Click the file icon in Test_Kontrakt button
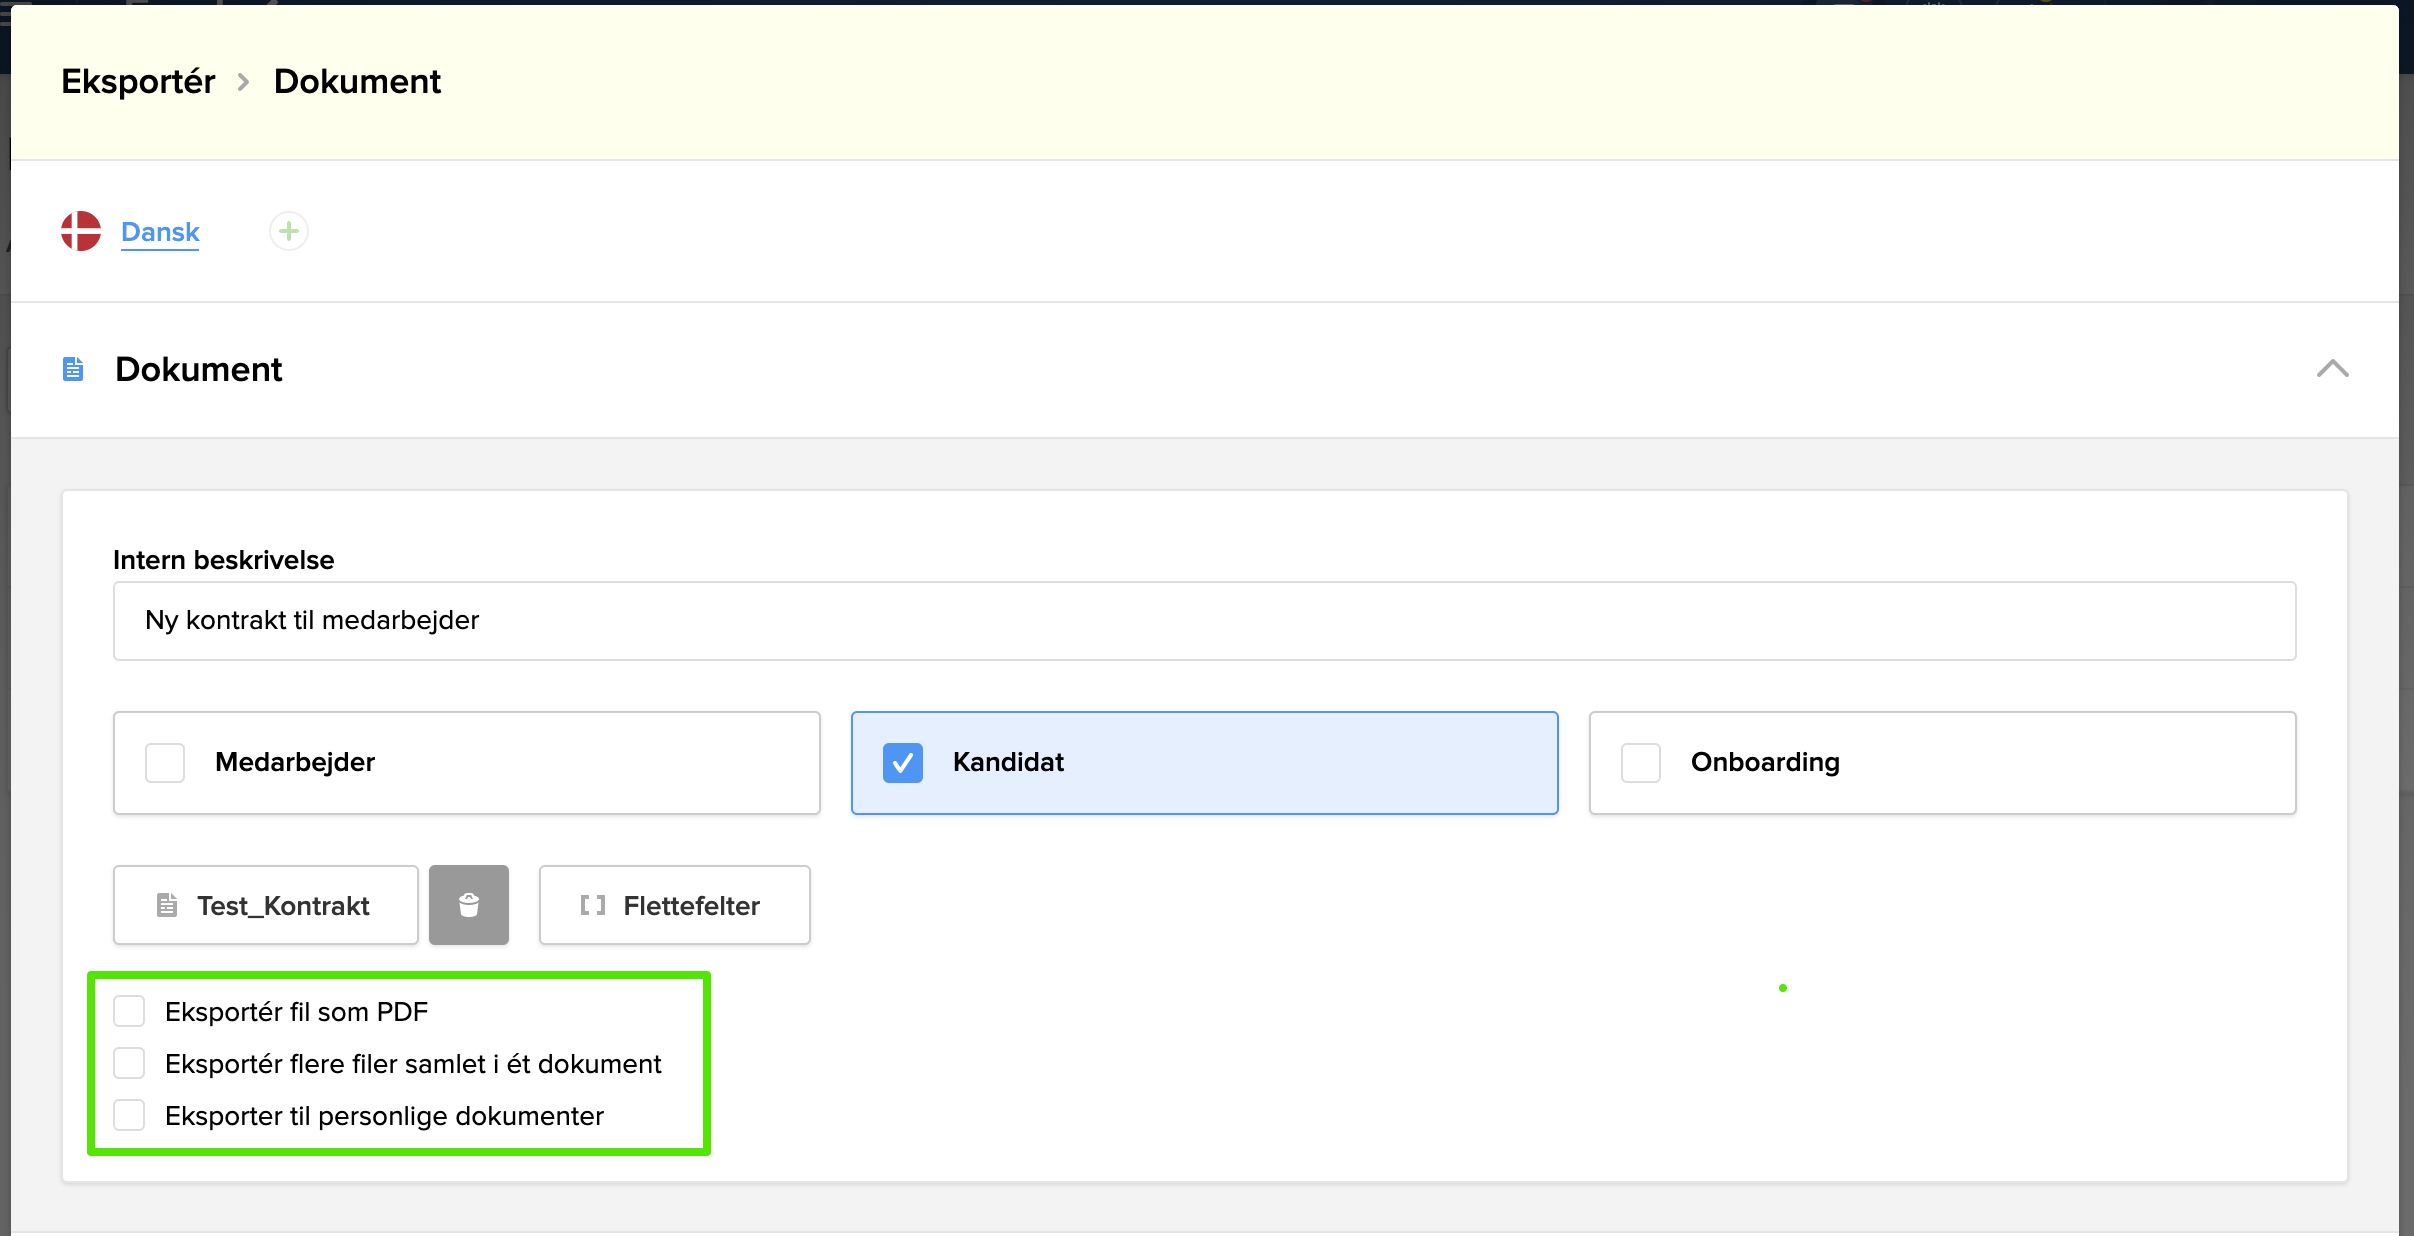The height and width of the screenshot is (1236, 2414). tap(167, 905)
